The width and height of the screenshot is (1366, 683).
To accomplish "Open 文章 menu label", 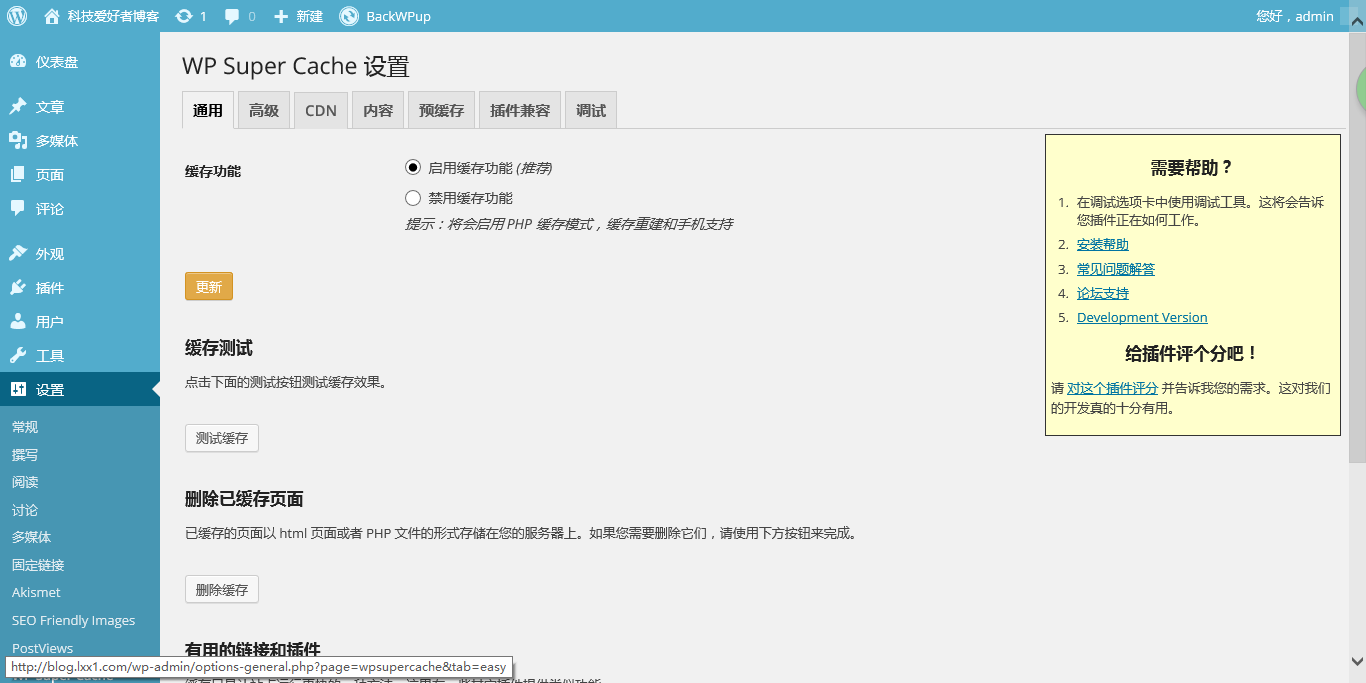I will 50,107.
